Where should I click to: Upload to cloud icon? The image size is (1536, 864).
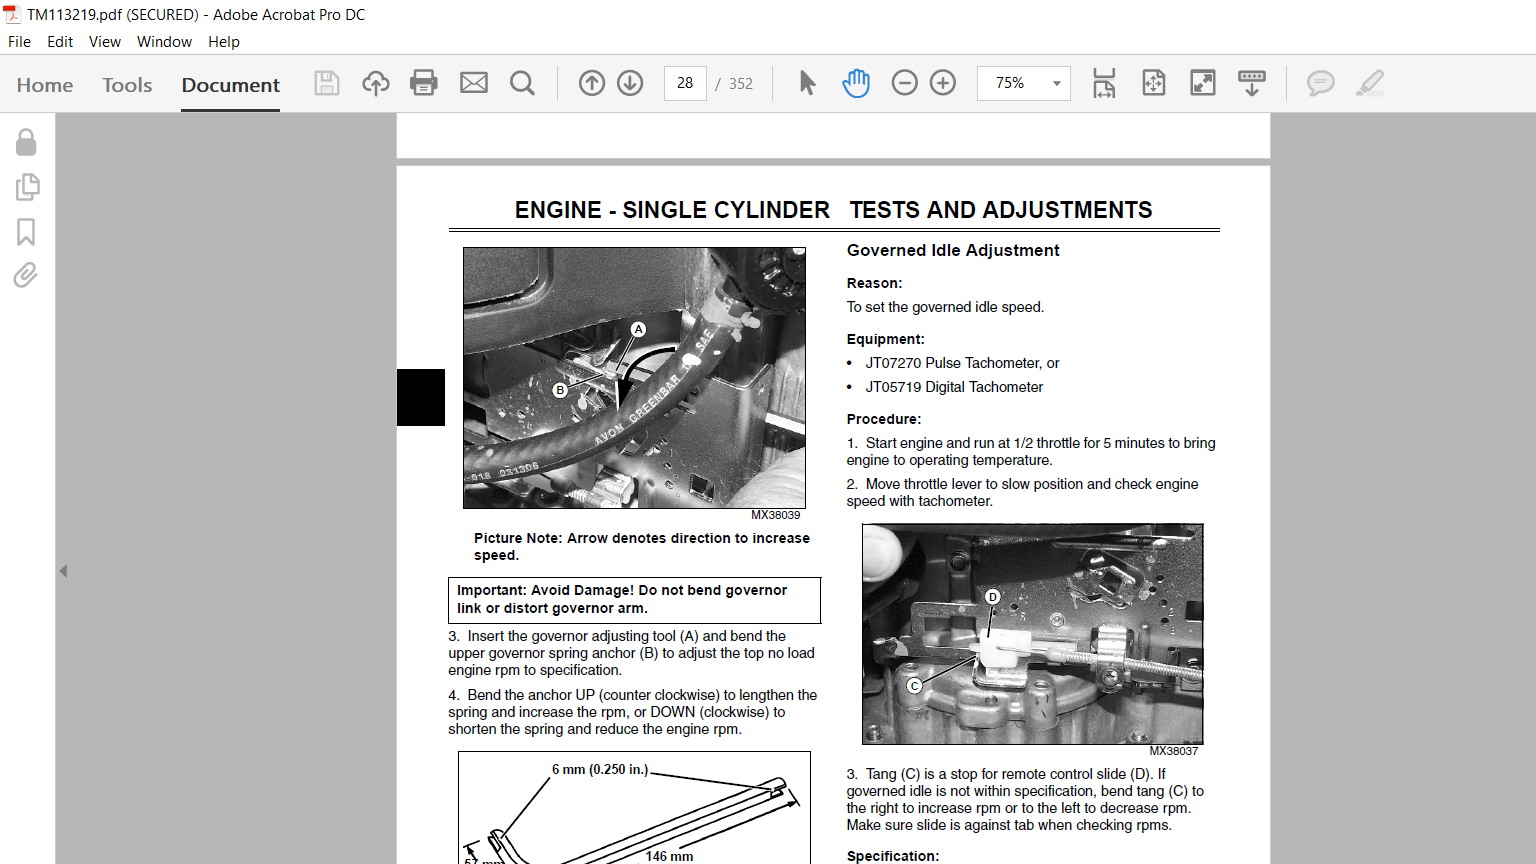pyautogui.click(x=376, y=83)
